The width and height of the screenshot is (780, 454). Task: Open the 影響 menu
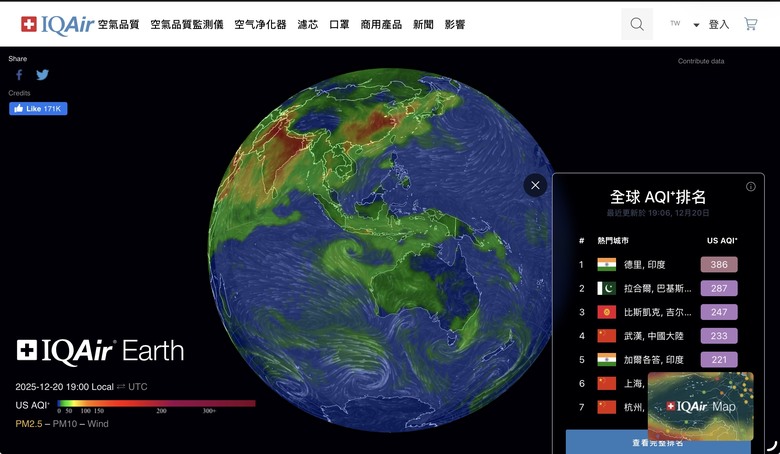pyautogui.click(x=455, y=24)
